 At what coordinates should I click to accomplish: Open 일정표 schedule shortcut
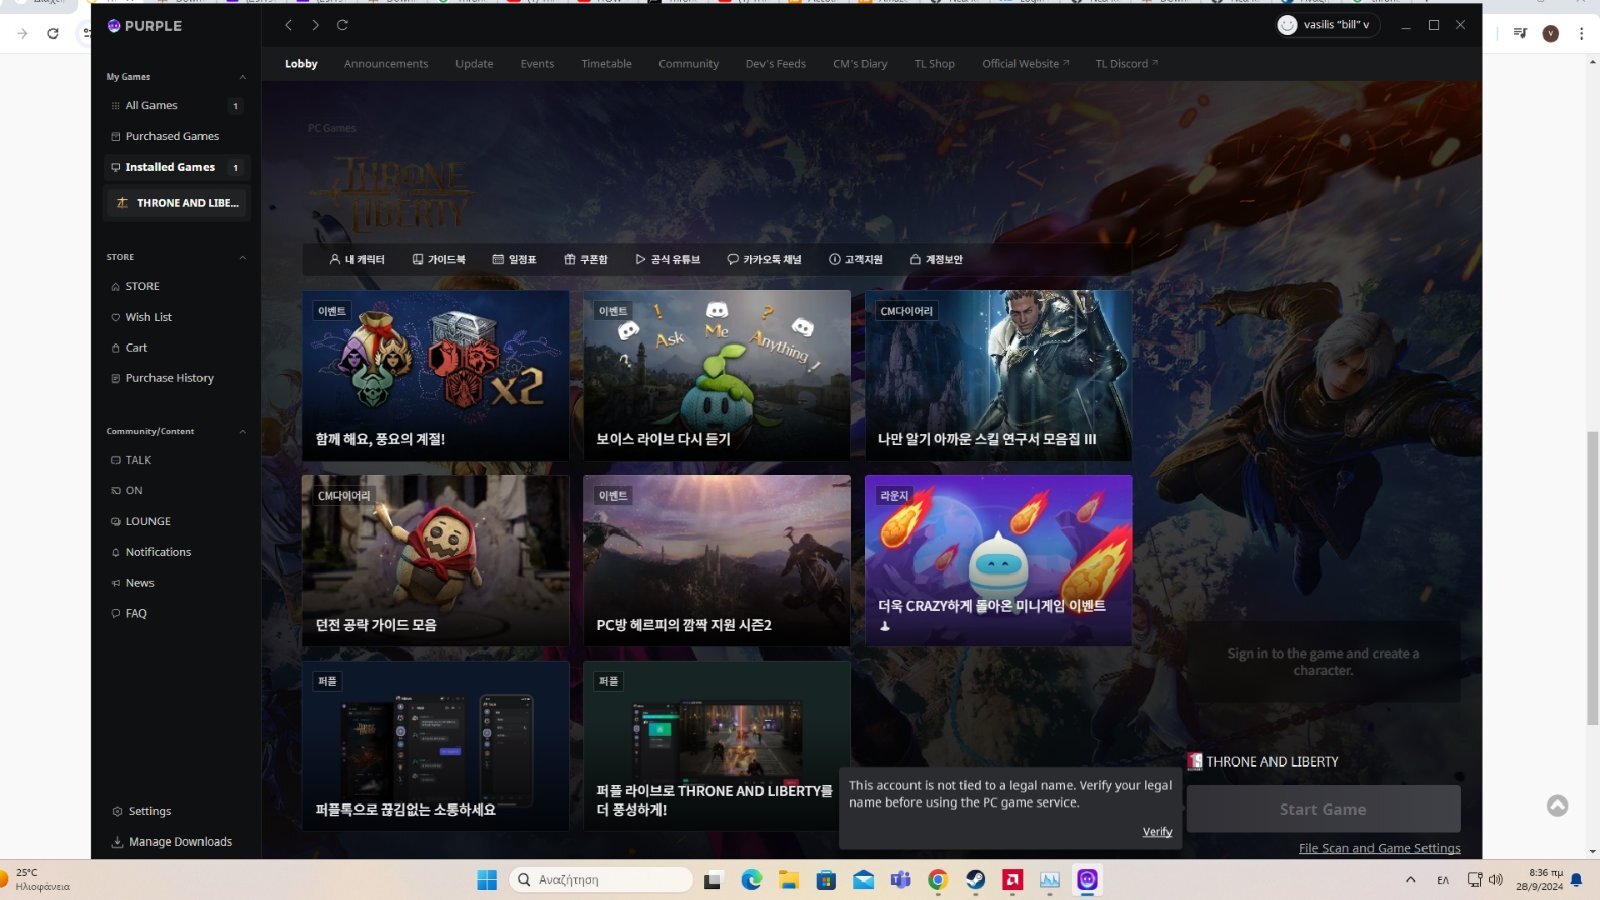click(x=514, y=260)
